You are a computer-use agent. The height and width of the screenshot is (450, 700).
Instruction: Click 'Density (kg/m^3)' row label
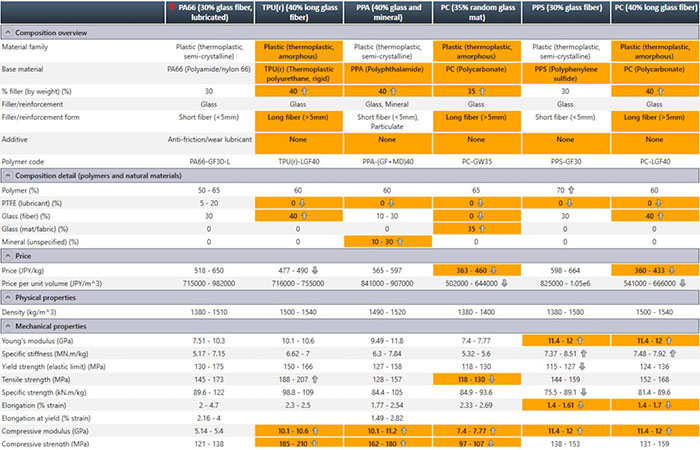click(29, 312)
